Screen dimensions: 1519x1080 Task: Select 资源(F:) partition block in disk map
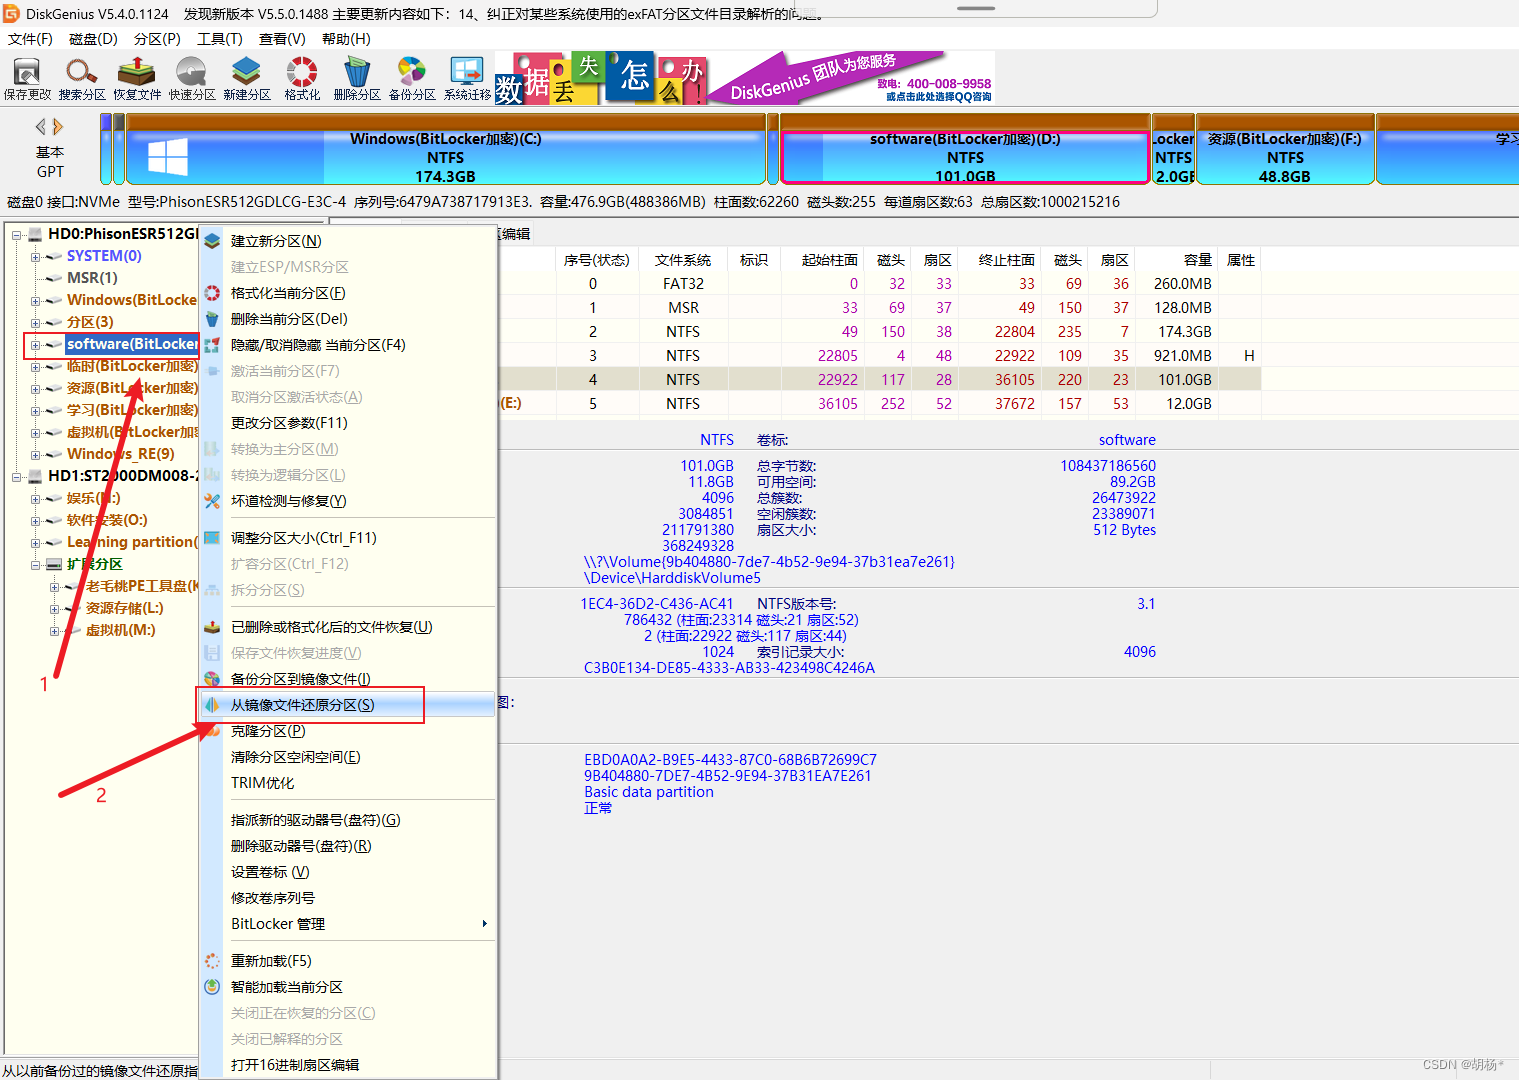pyautogui.click(x=1285, y=149)
